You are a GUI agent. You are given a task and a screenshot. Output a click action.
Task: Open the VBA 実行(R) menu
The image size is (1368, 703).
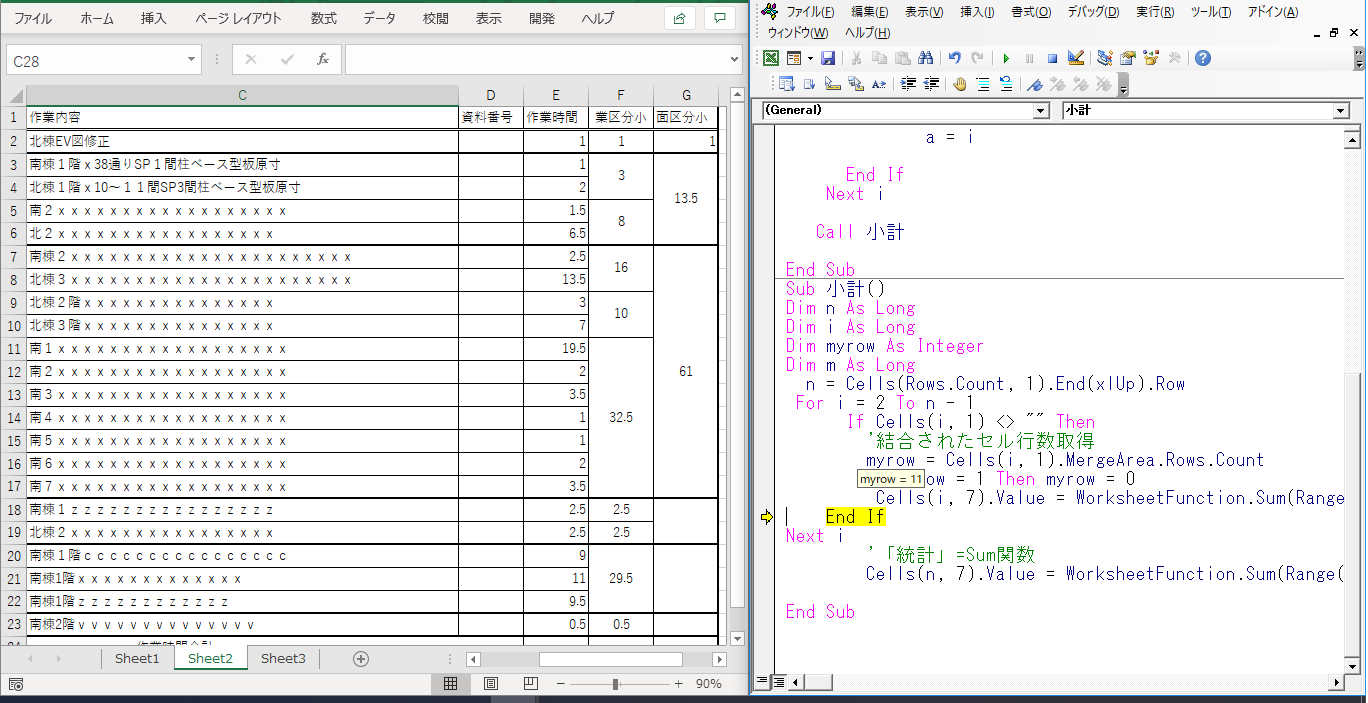tap(1155, 12)
